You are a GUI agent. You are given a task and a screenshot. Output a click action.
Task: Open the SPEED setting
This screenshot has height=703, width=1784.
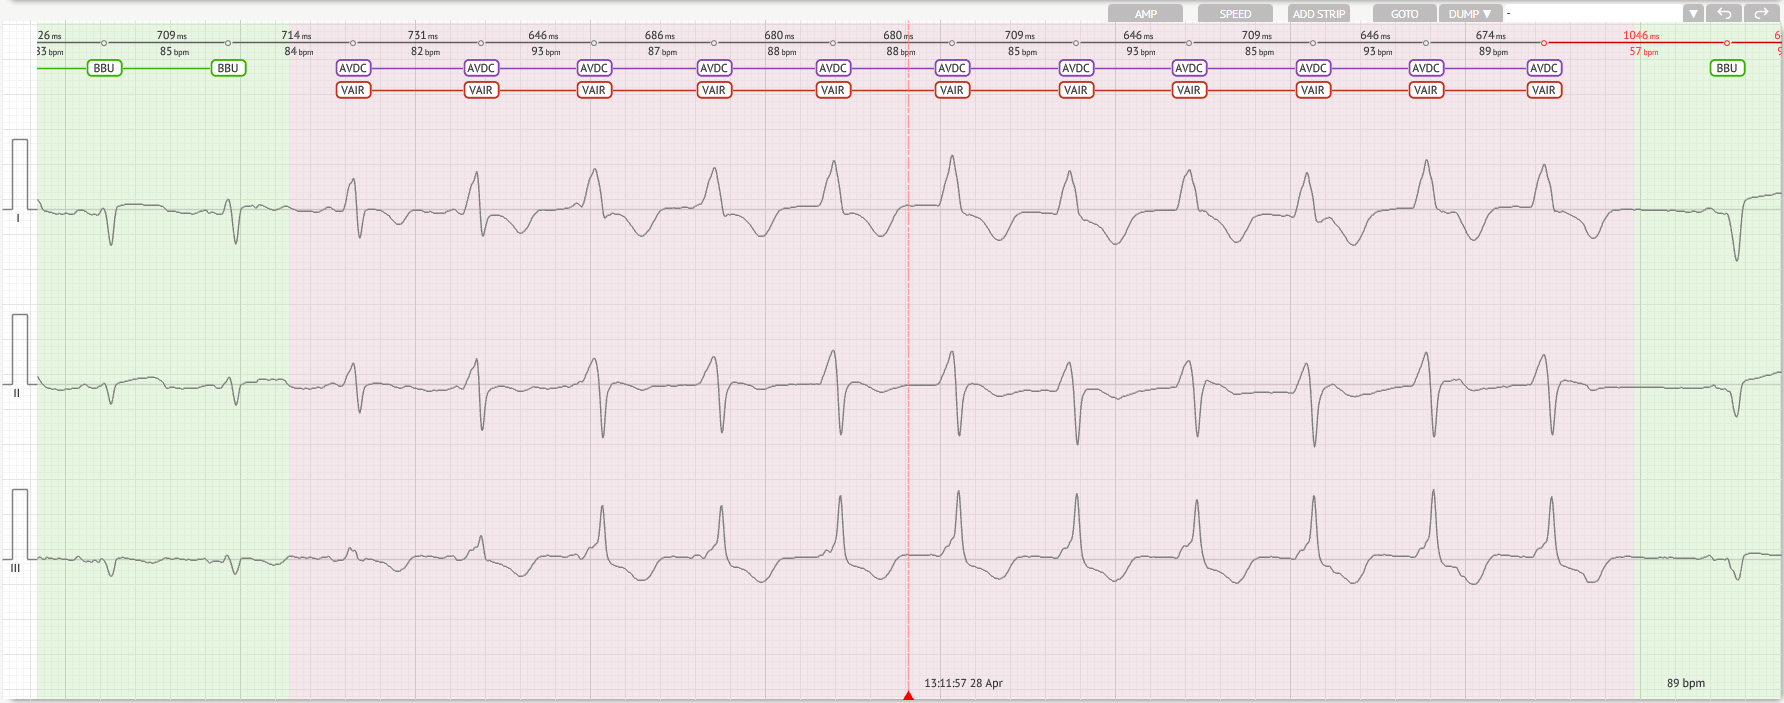[x=1235, y=14]
